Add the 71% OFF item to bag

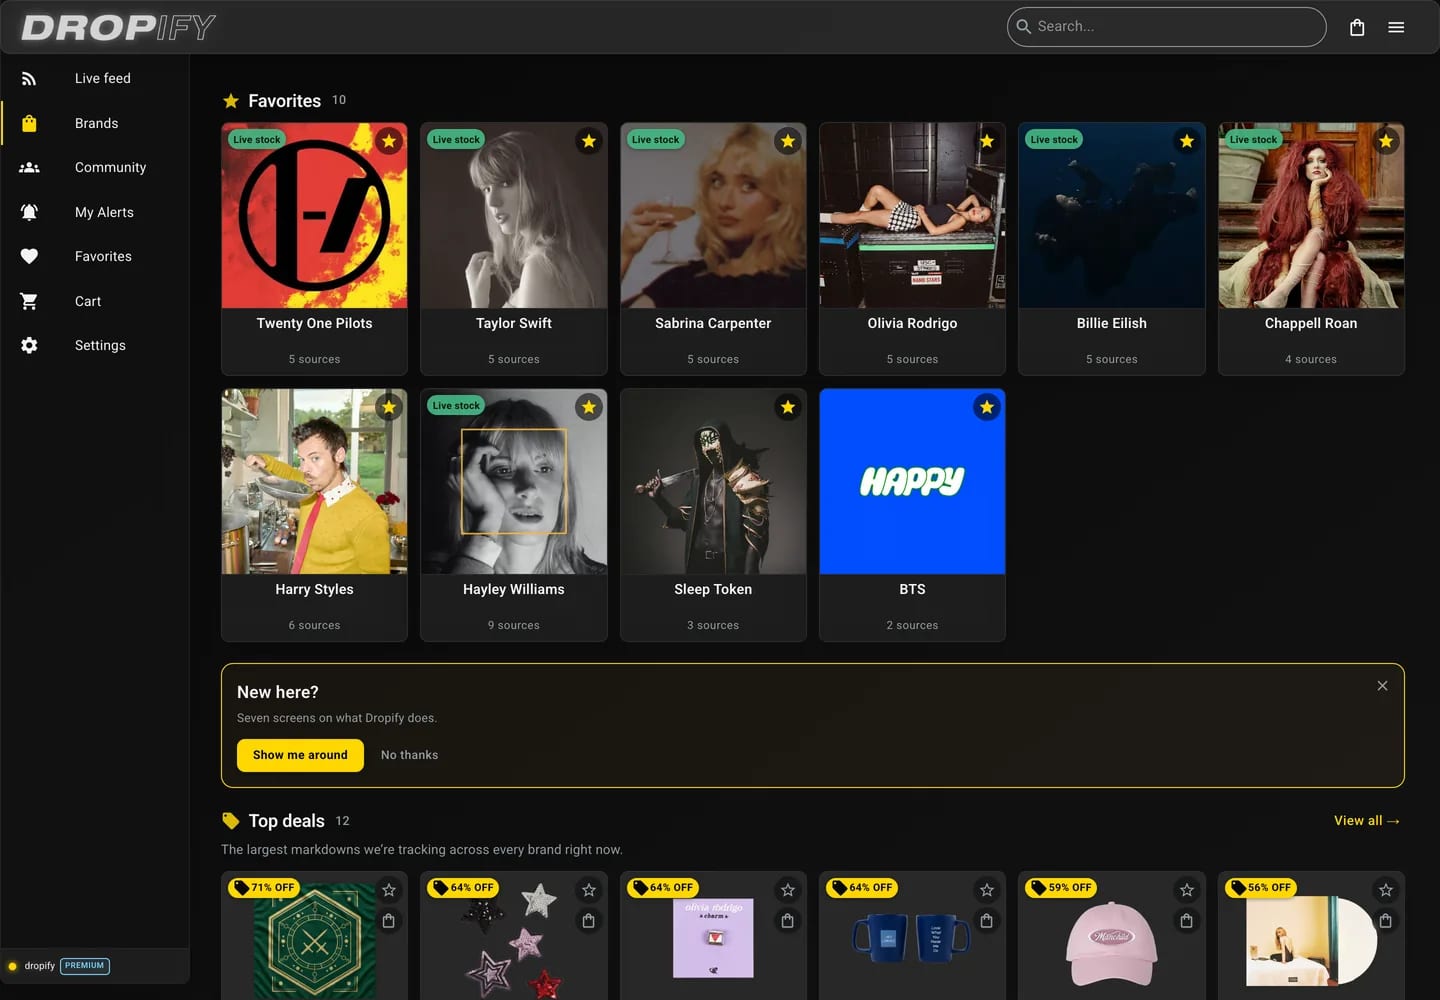[x=389, y=921]
